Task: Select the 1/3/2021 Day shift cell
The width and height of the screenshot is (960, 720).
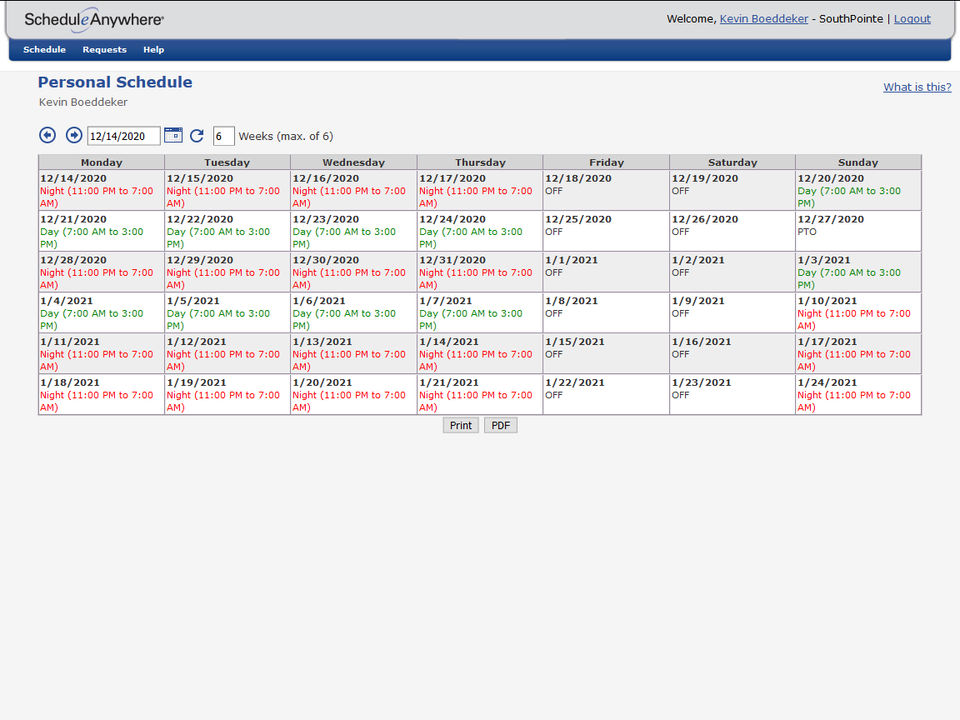Action: [858, 272]
